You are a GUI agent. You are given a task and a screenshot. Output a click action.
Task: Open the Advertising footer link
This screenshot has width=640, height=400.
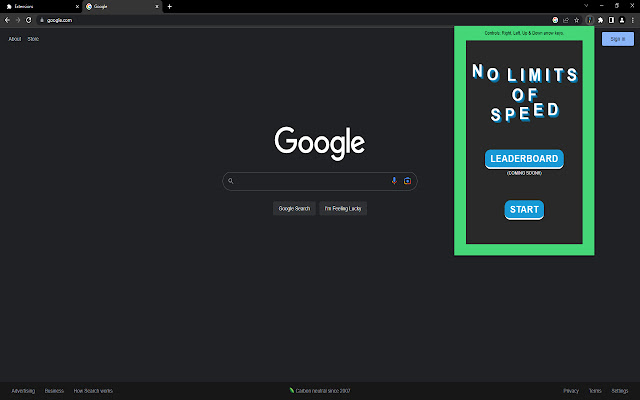23,391
